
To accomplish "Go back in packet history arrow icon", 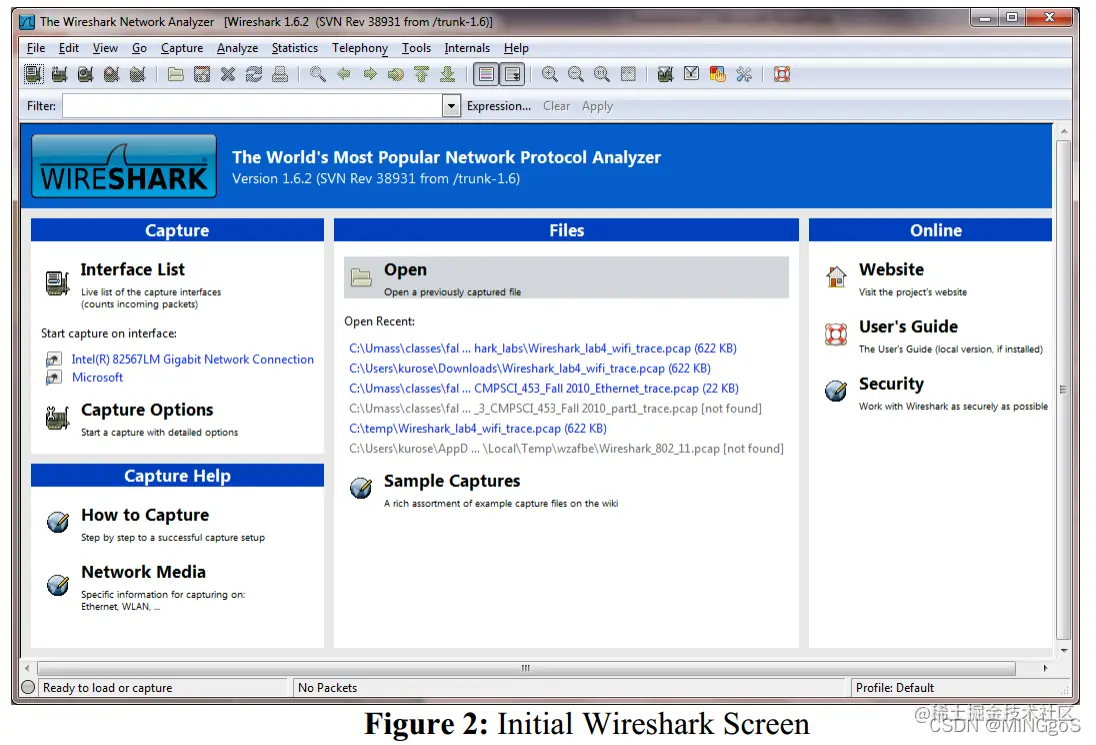I will coord(343,74).
